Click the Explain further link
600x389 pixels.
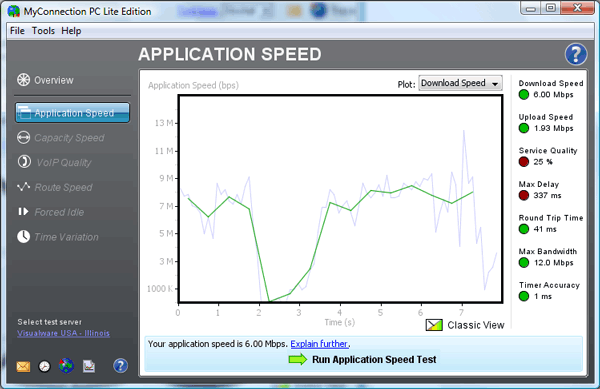pyautogui.click(x=319, y=344)
